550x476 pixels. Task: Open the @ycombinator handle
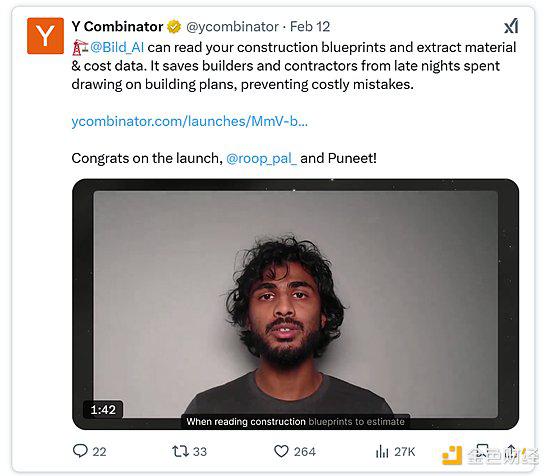point(232,27)
